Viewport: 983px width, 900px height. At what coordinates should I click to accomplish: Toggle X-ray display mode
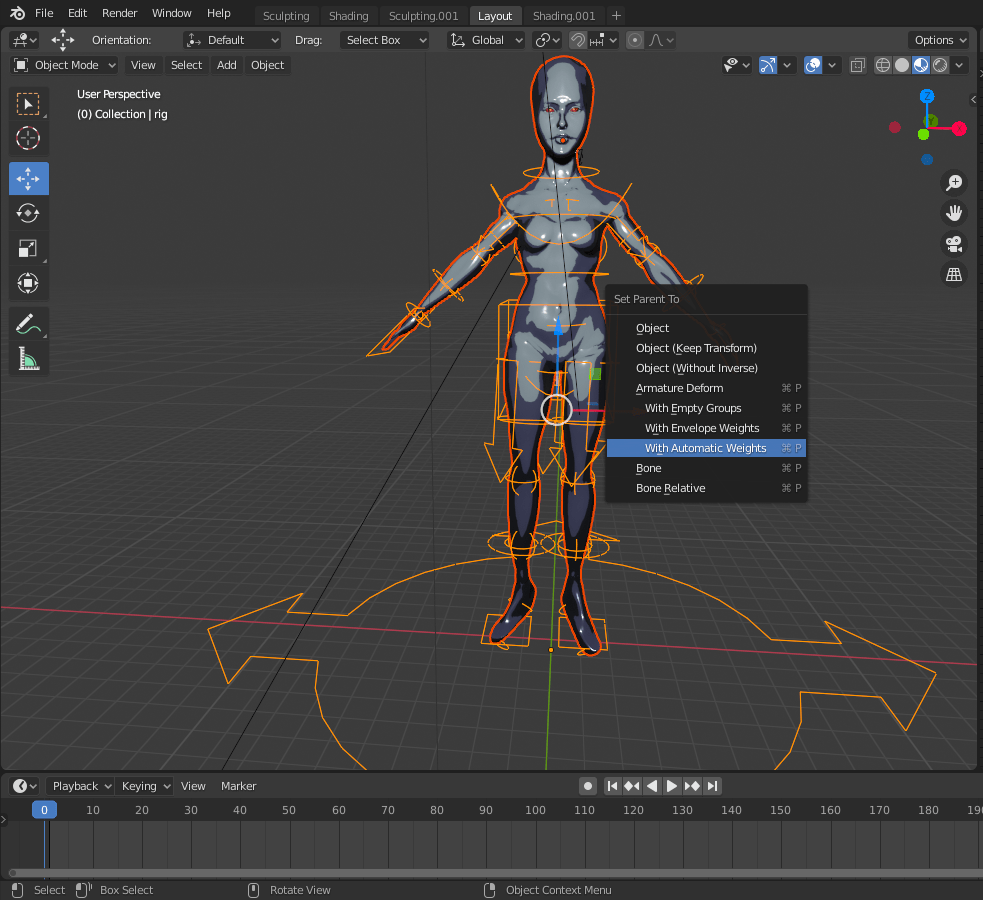858,65
